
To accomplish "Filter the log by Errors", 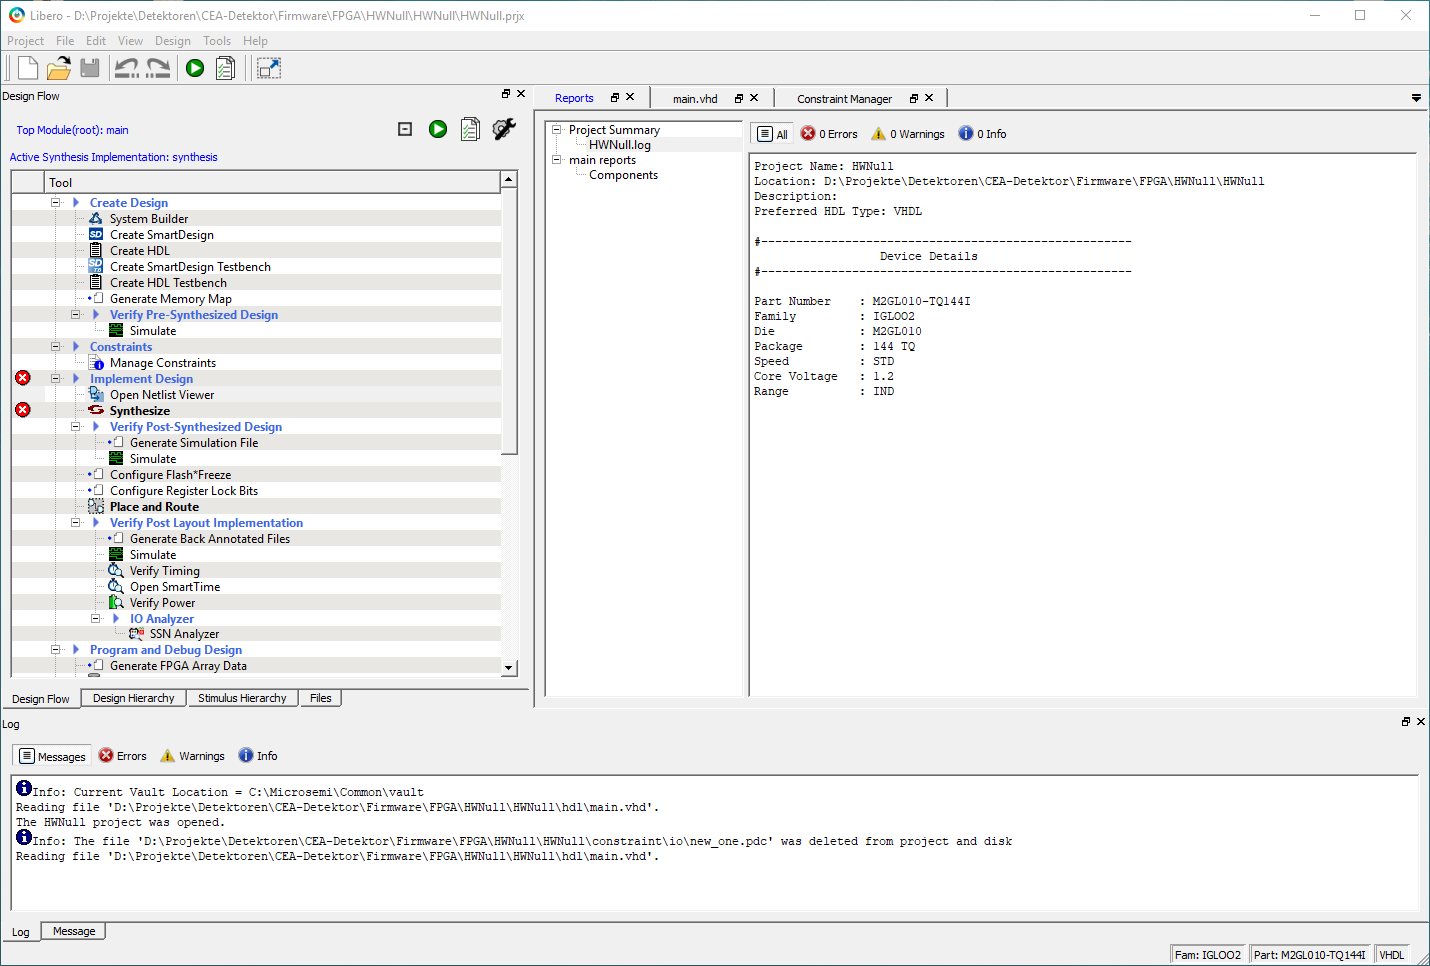I will [123, 756].
